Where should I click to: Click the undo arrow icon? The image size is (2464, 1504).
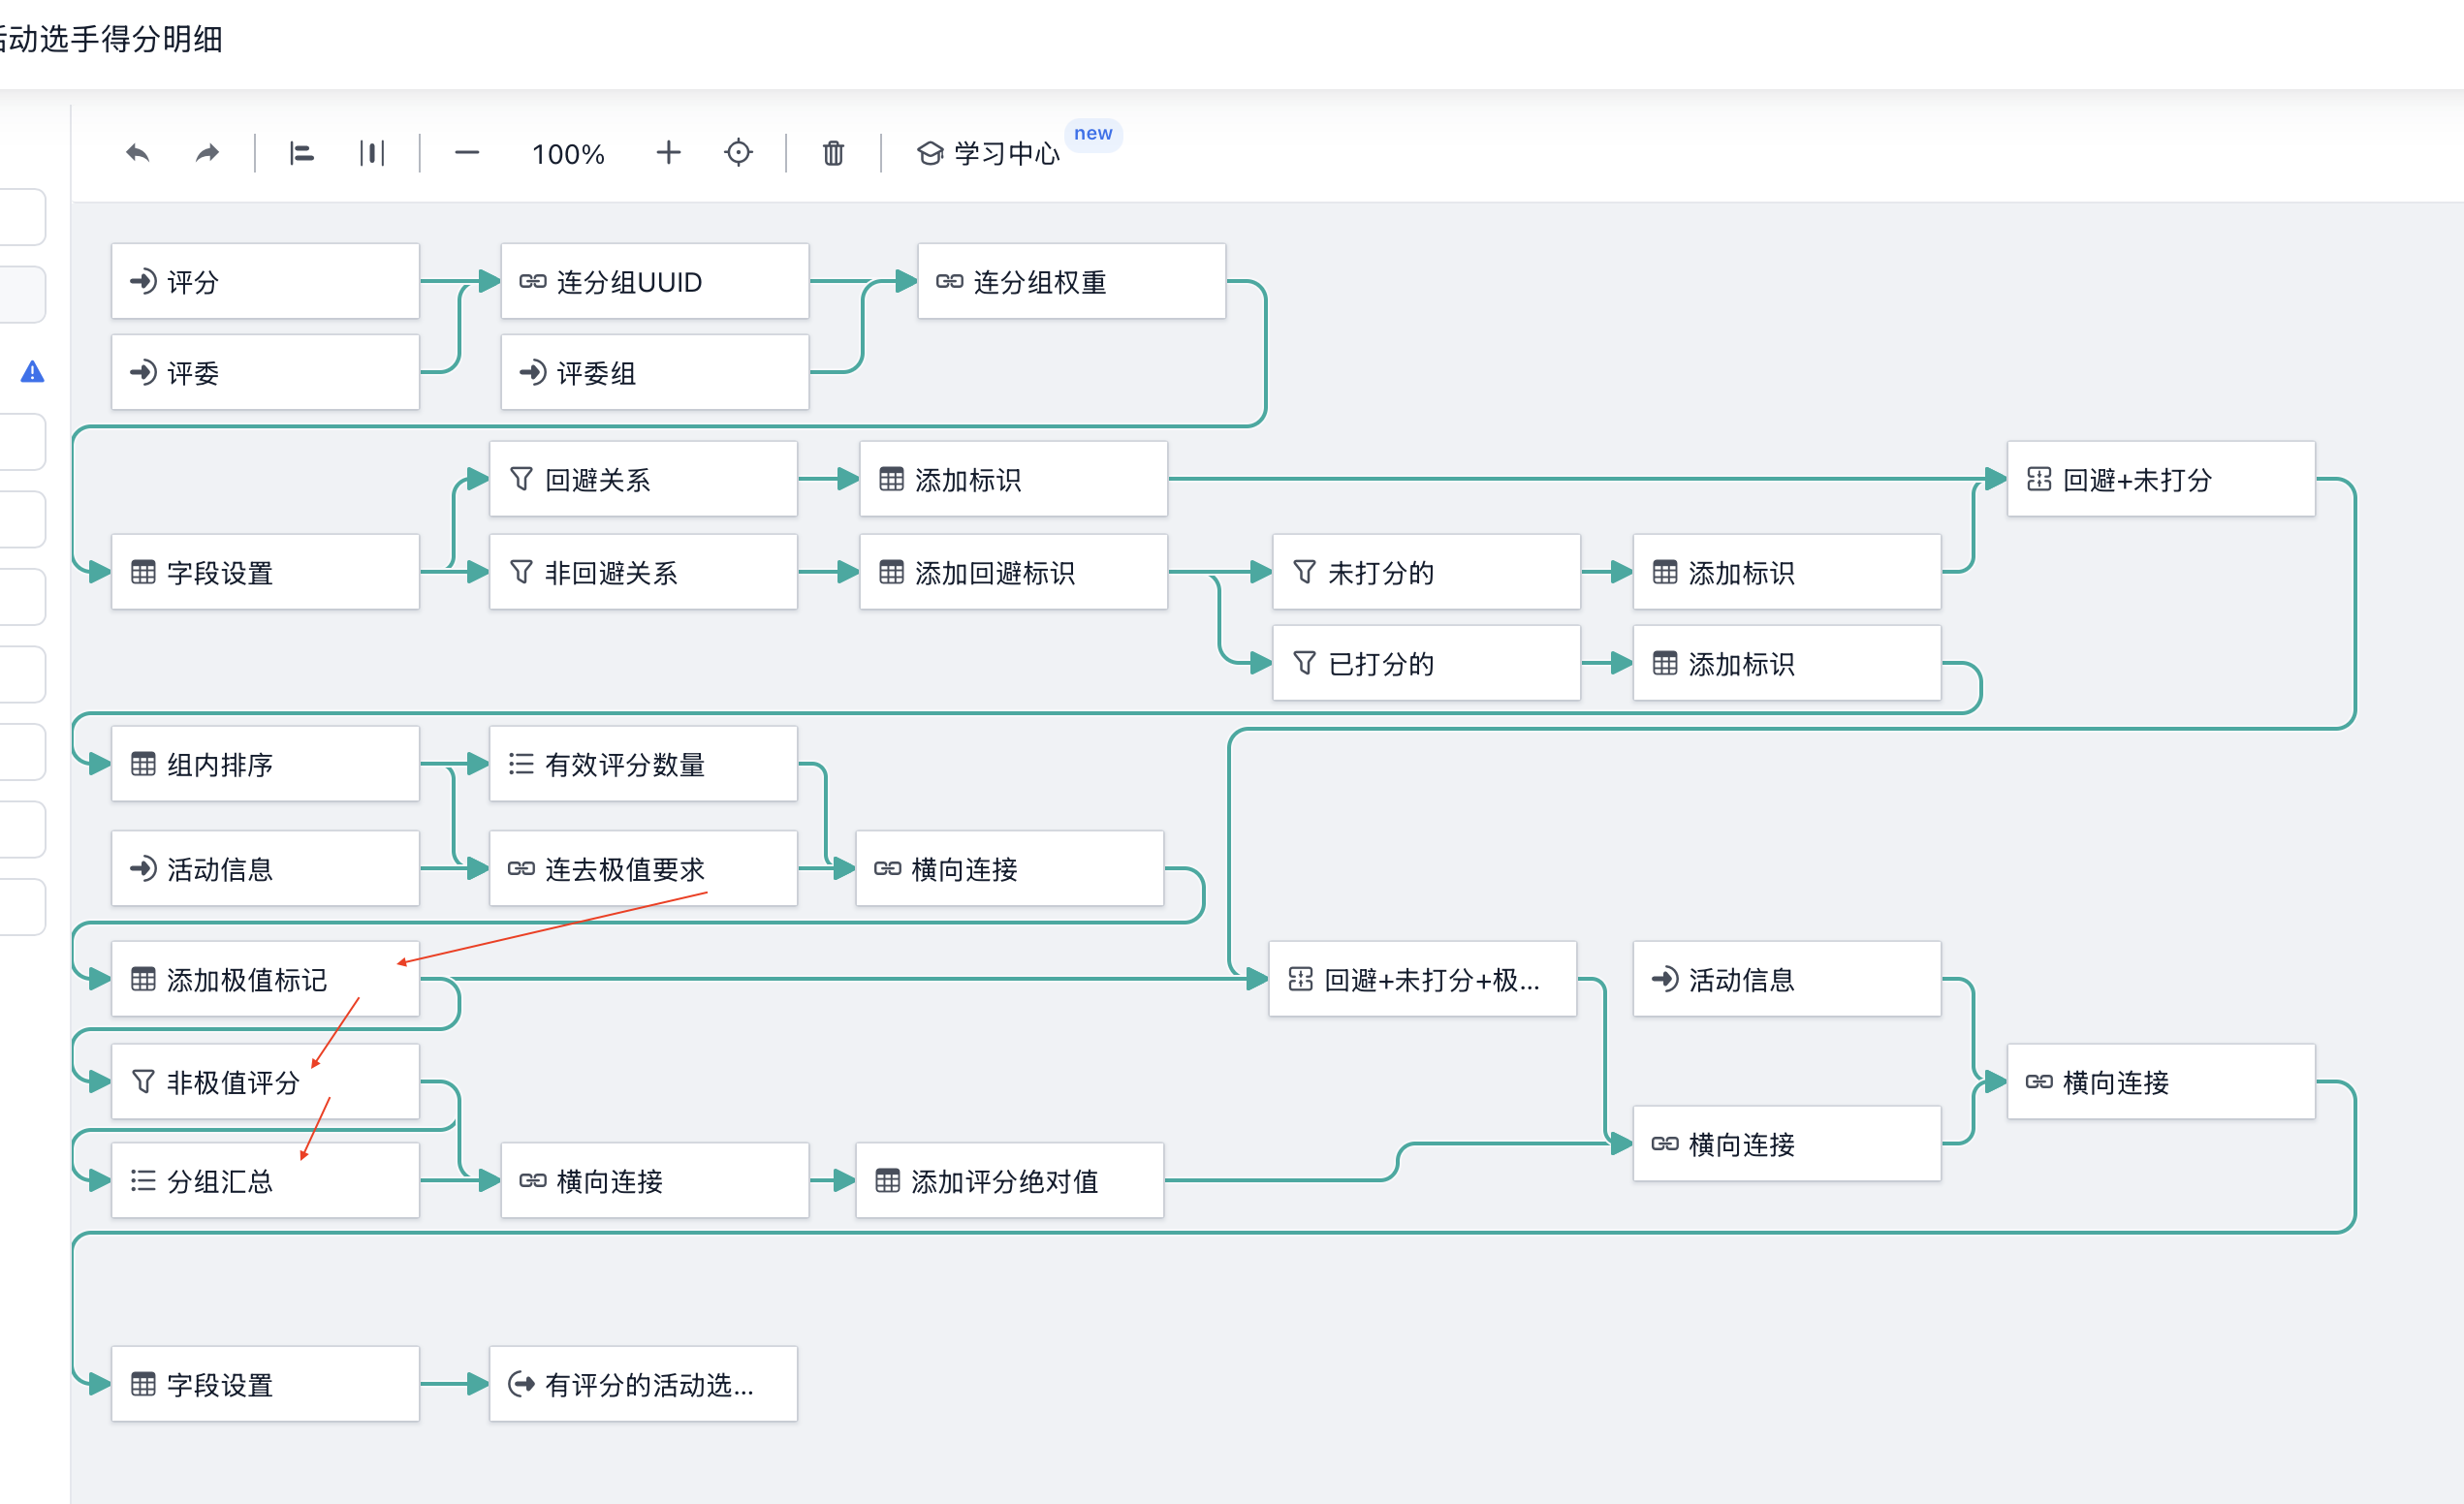[138, 153]
